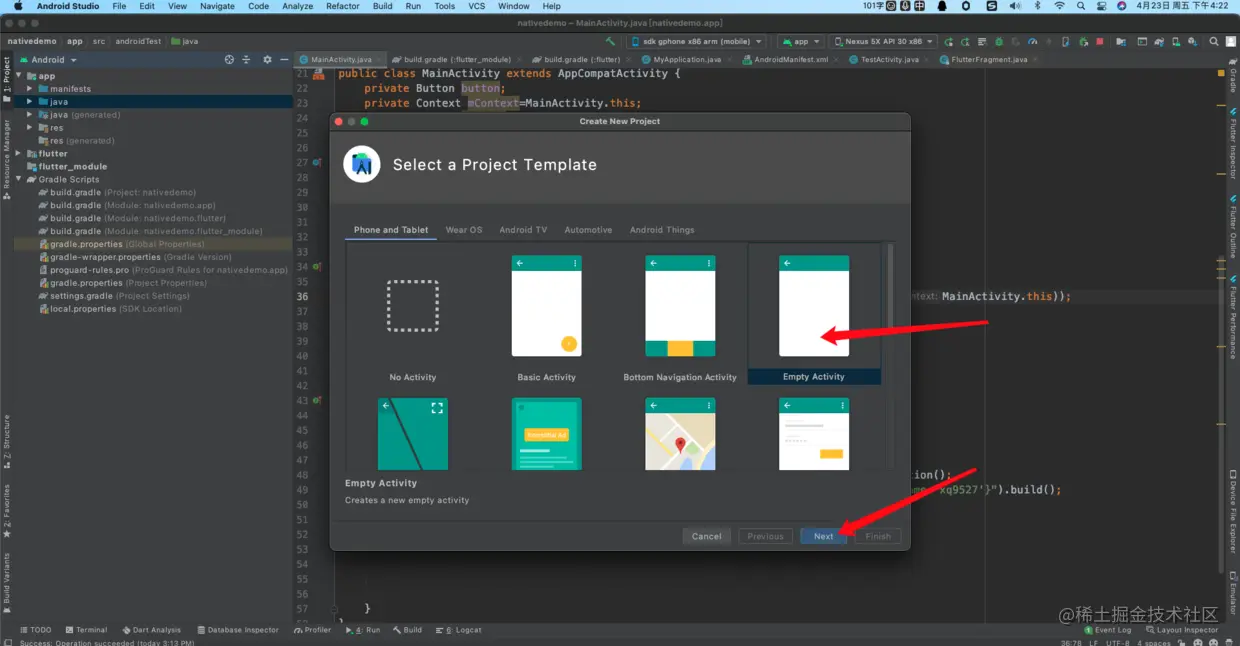
Task: Open the Dart Analysis tool window
Action: pos(151,630)
